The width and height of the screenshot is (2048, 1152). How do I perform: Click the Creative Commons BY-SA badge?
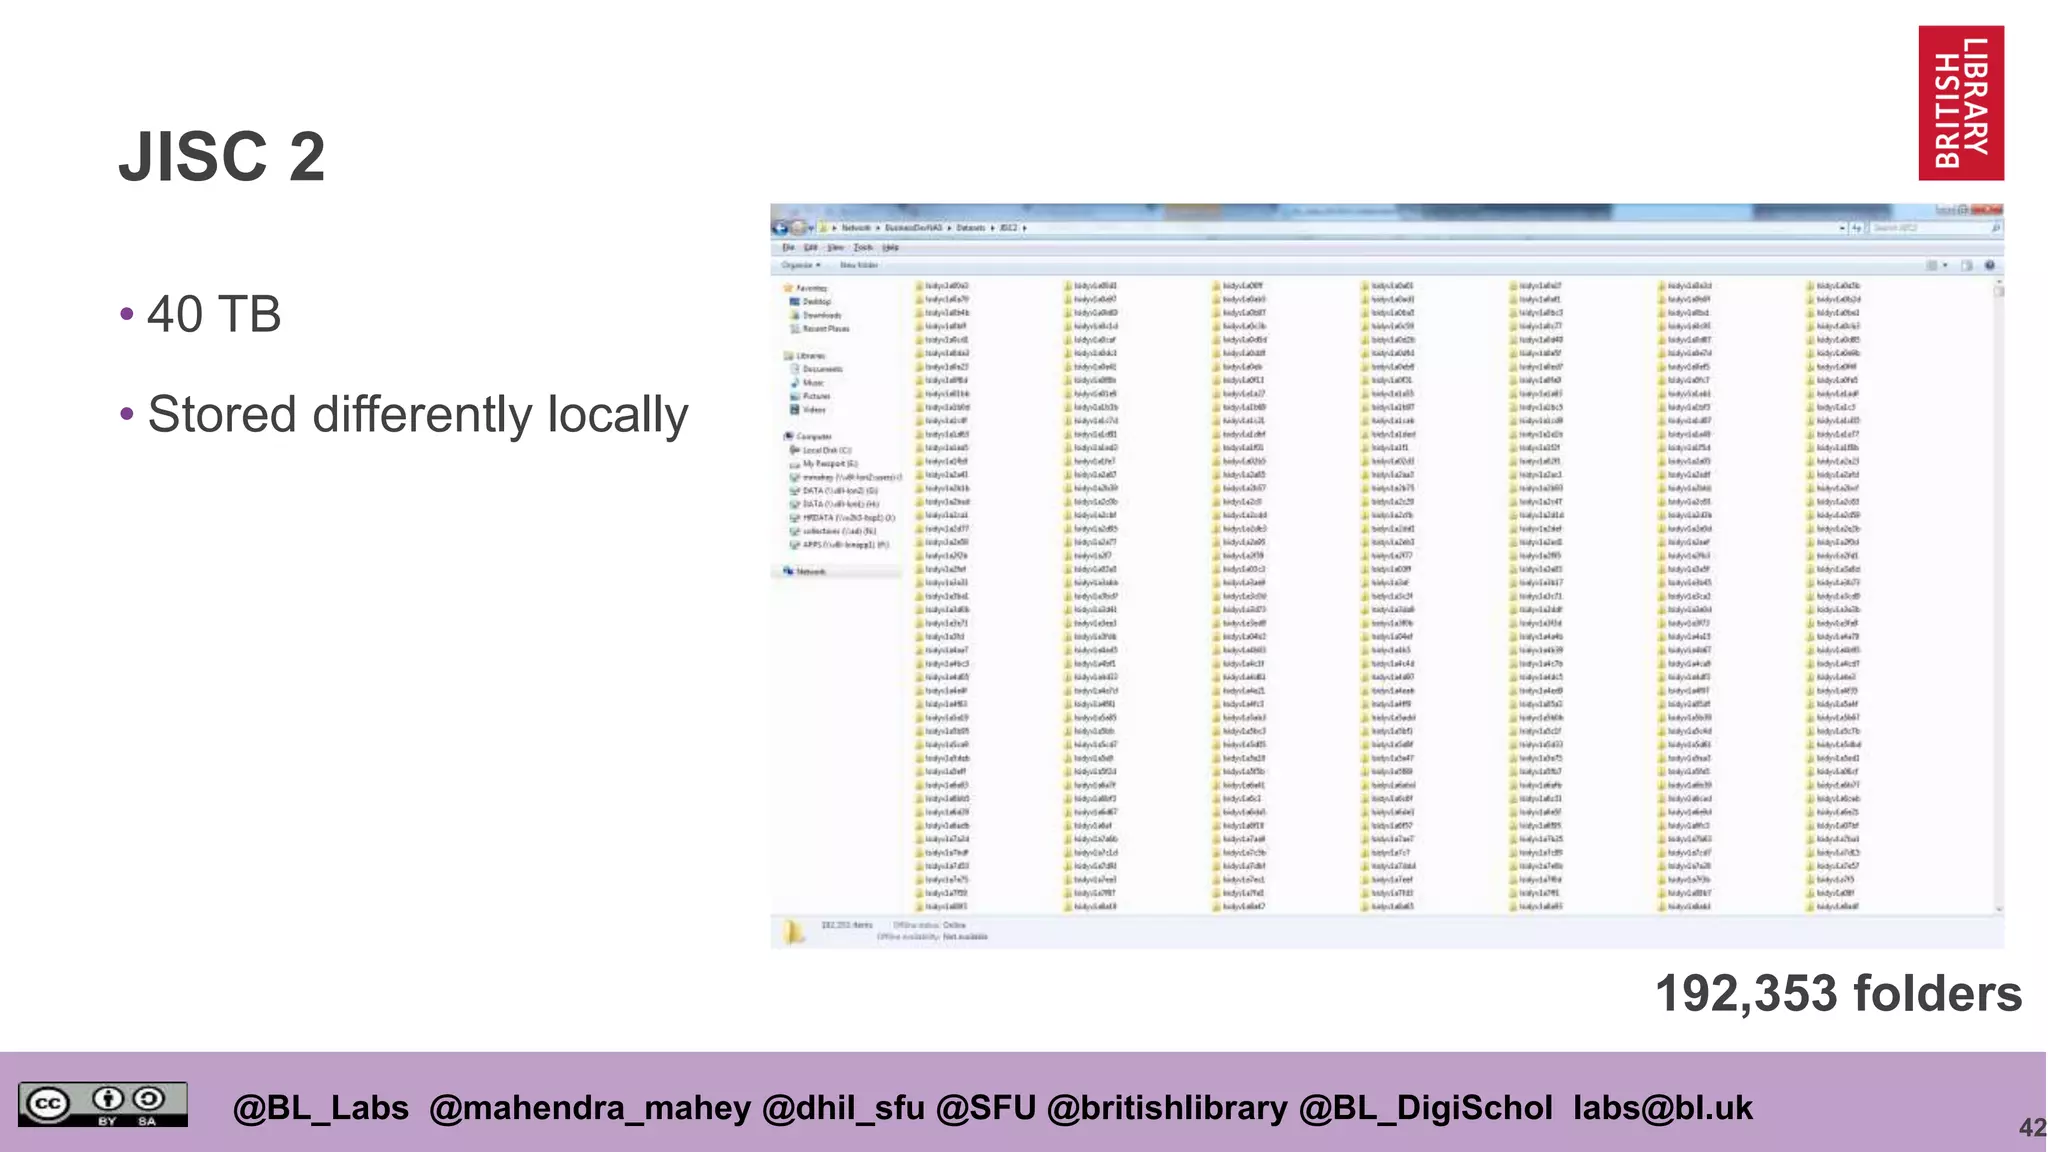point(102,1104)
